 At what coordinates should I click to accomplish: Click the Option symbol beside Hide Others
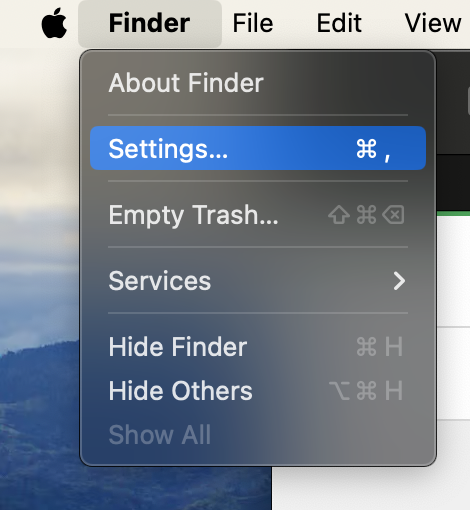point(339,391)
